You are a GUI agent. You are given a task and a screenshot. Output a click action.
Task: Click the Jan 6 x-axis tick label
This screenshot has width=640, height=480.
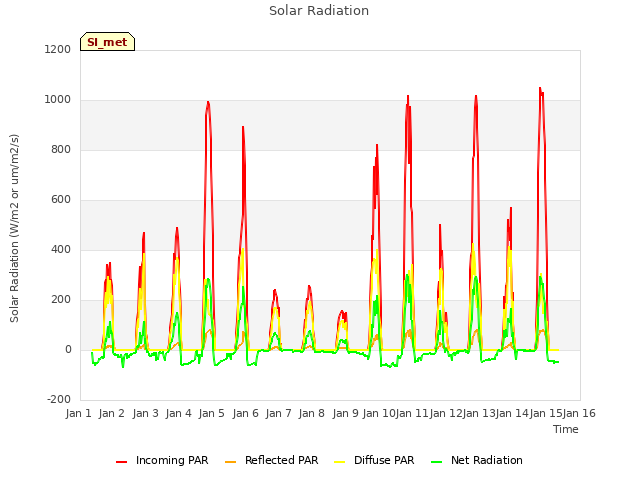coord(245,413)
